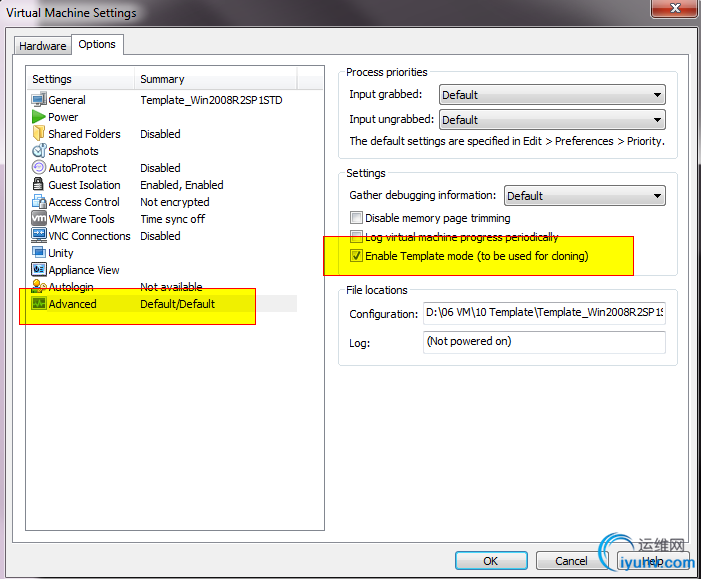This screenshot has height=579, width=701.
Task: Open Gather debugging information dropdown
Action: pos(585,196)
